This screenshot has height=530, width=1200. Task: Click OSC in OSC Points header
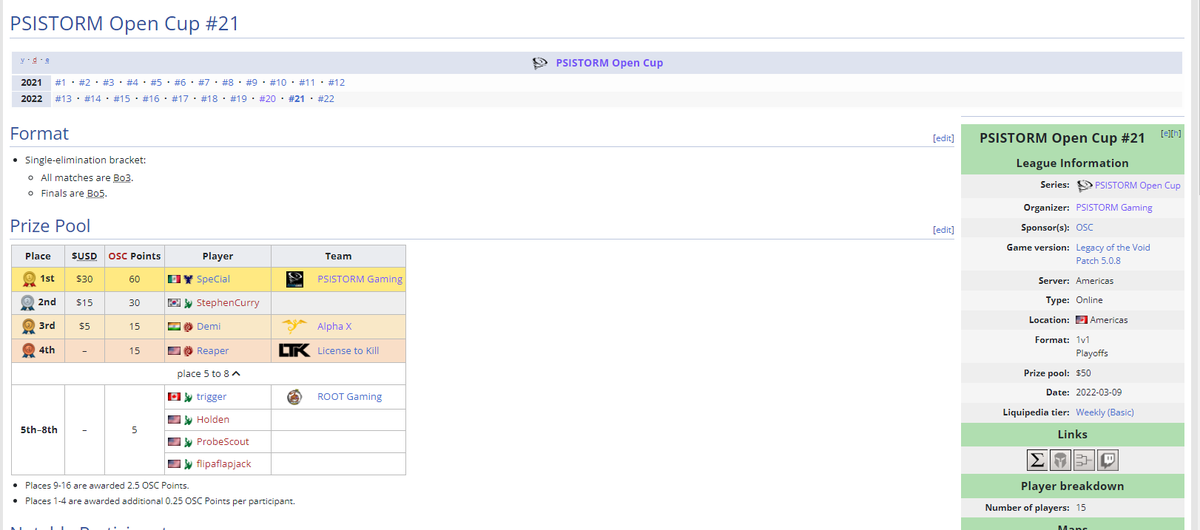pos(116,256)
